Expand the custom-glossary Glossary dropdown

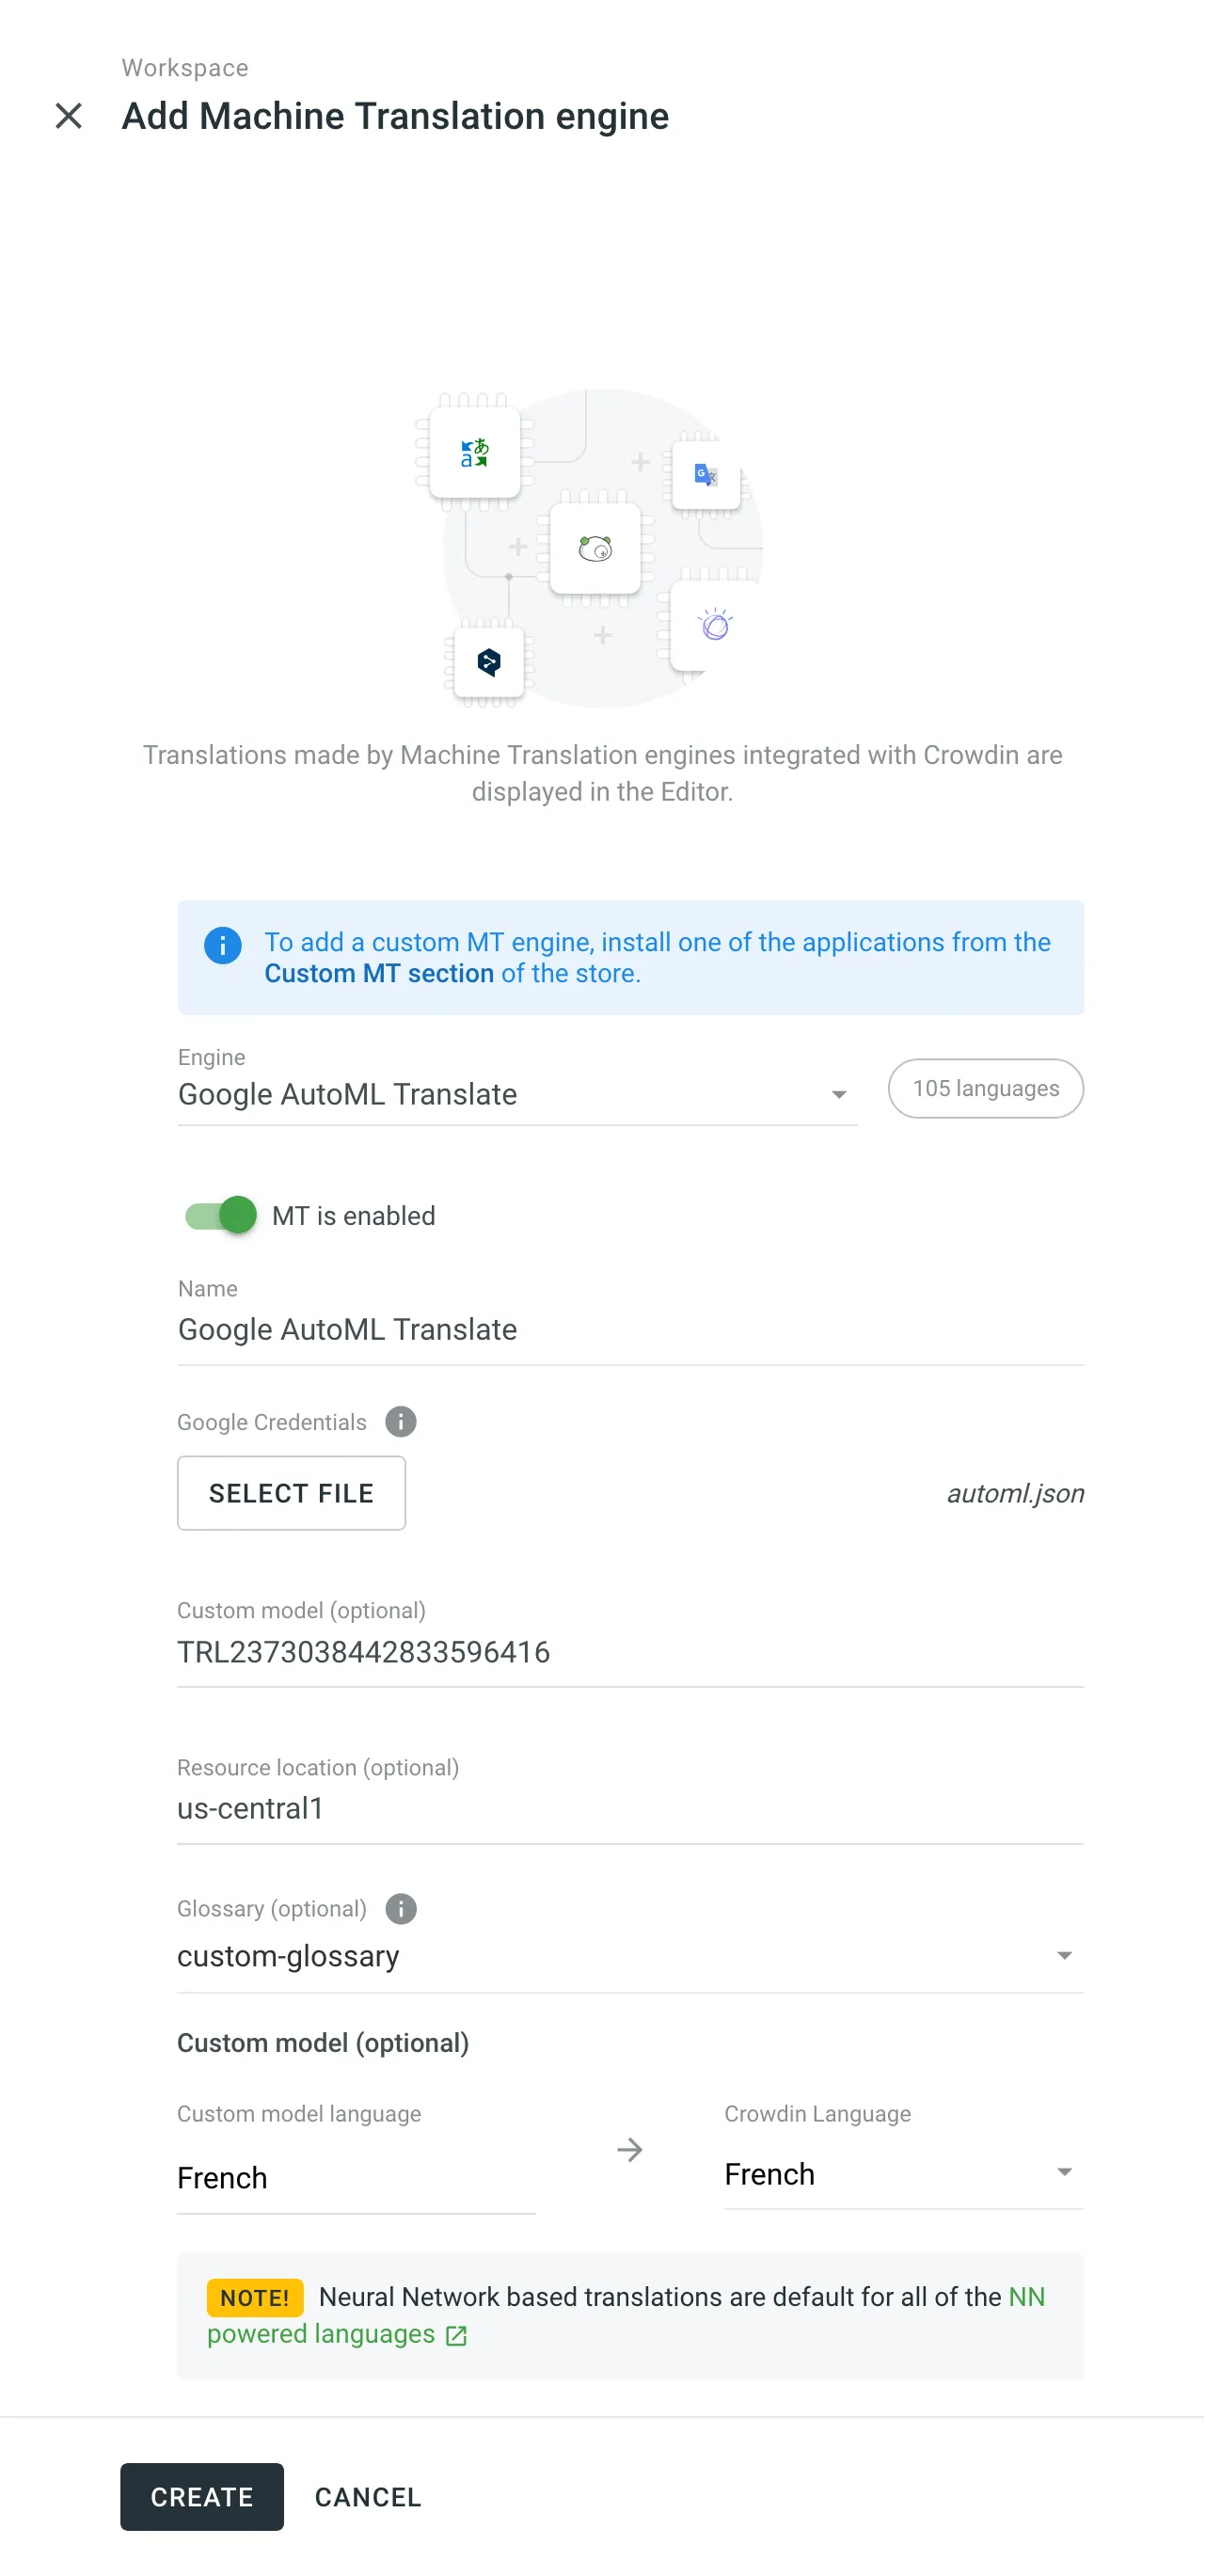[1065, 1955]
